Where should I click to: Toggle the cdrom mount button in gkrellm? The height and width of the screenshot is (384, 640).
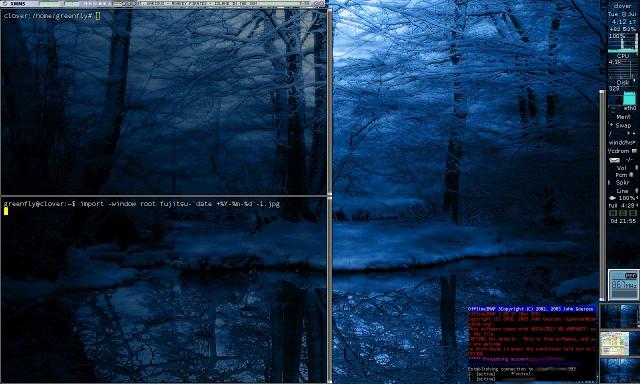pyautogui.click(x=634, y=151)
